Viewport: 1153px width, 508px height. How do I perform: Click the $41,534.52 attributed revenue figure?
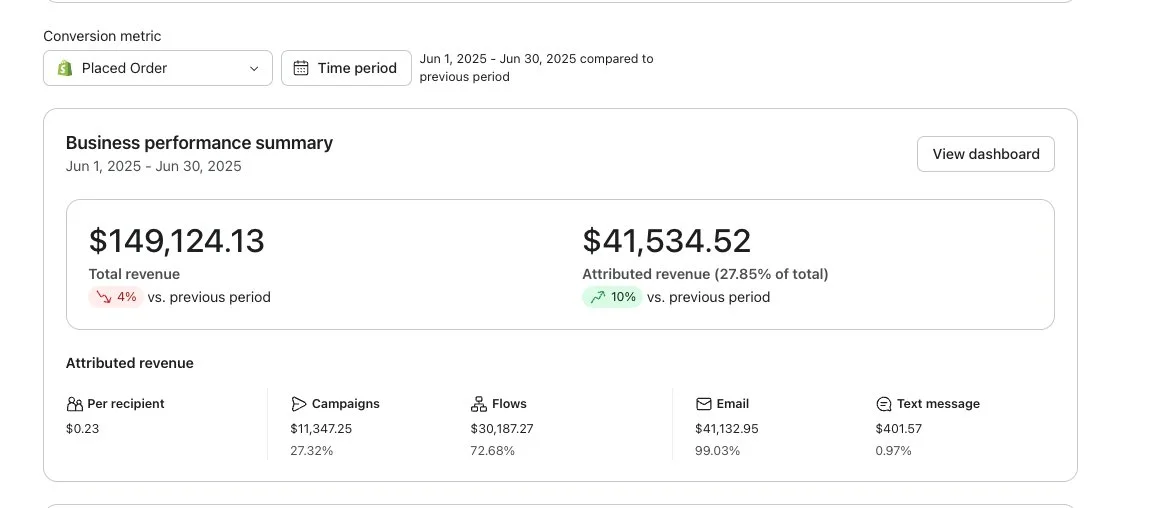click(x=667, y=241)
